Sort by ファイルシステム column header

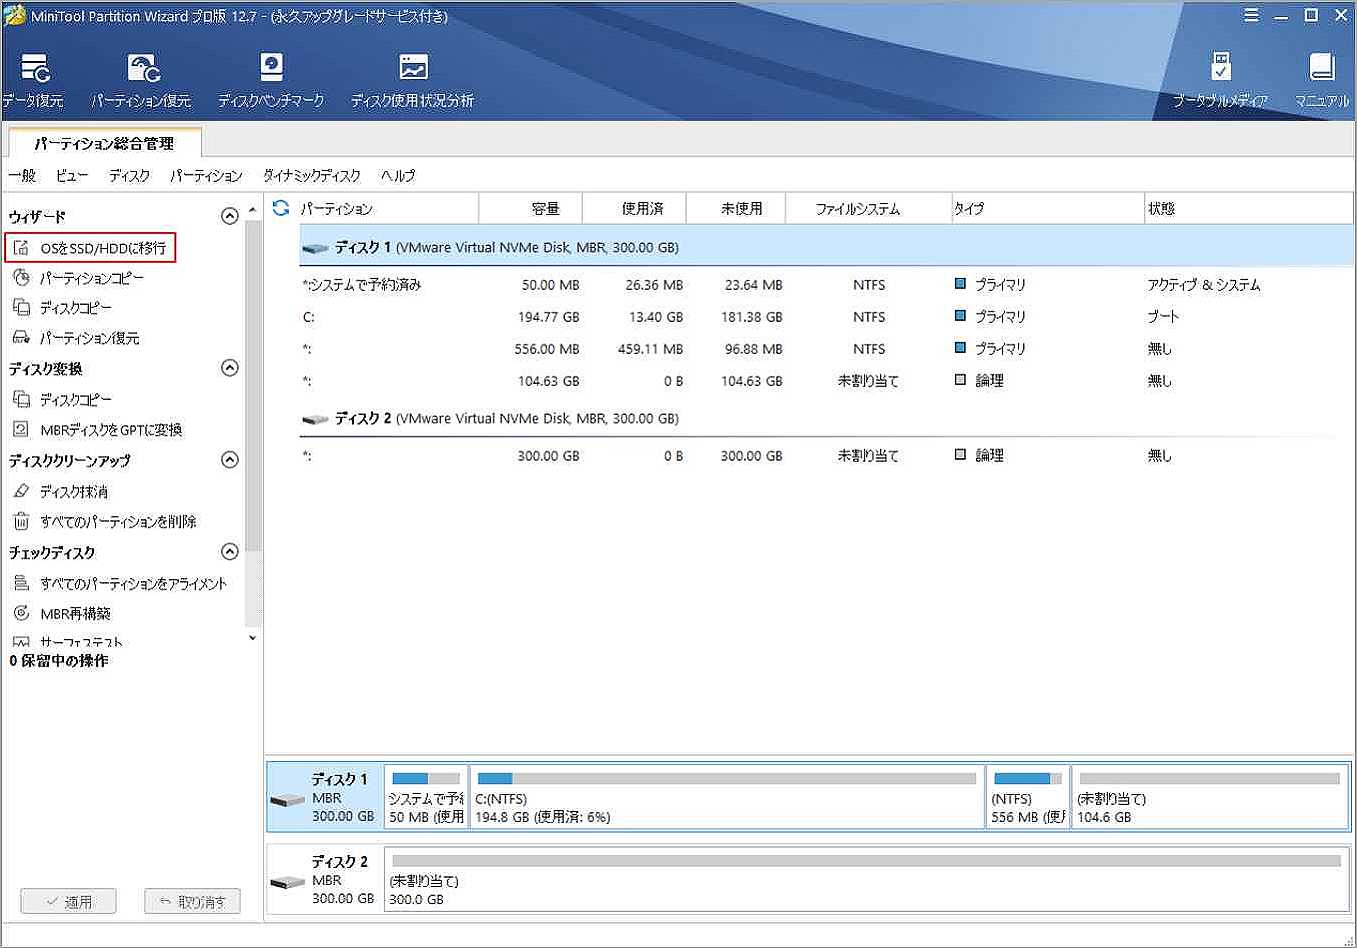pyautogui.click(x=868, y=208)
